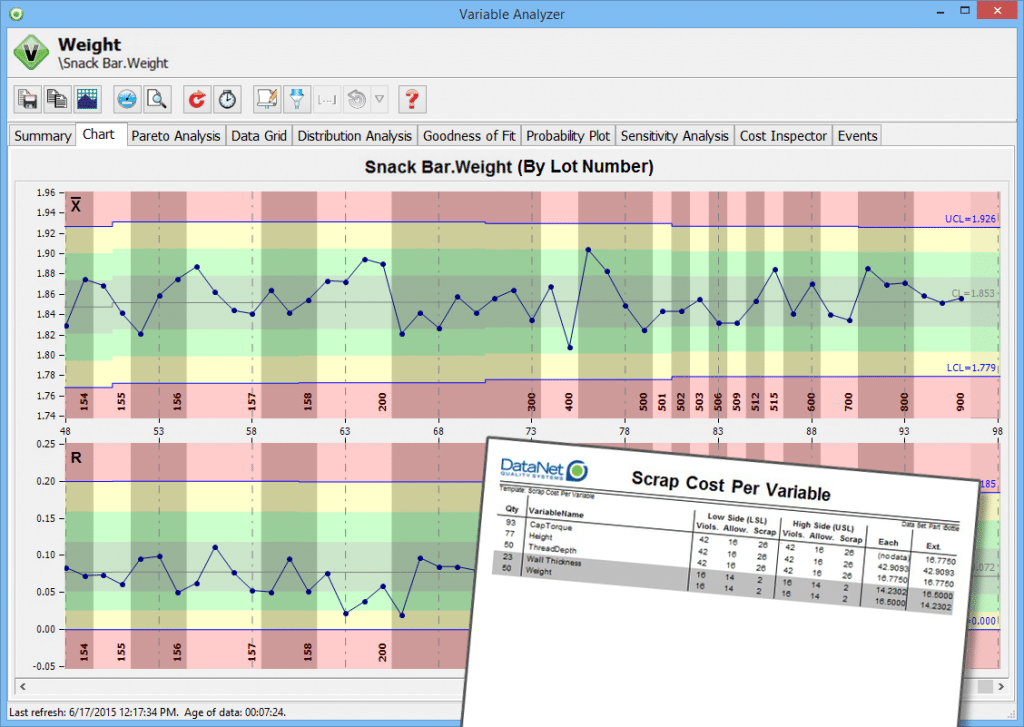Image resolution: width=1024 pixels, height=727 pixels.
Task: Click the filter funnel icon
Action: [x=297, y=99]
